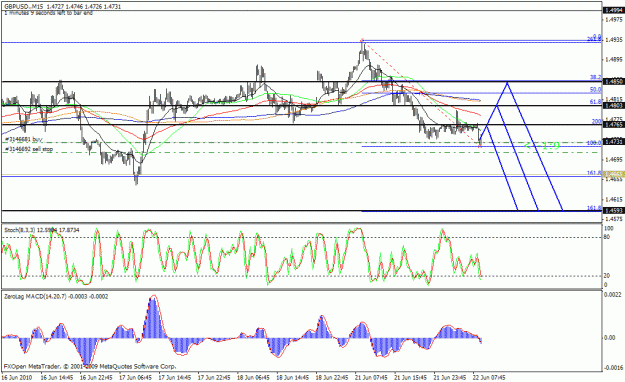Image resolution: width=625 pixels, height=382 pixels.
Task: Click the '16 Jun 22:45' time label
Action: tap(96, 377)
